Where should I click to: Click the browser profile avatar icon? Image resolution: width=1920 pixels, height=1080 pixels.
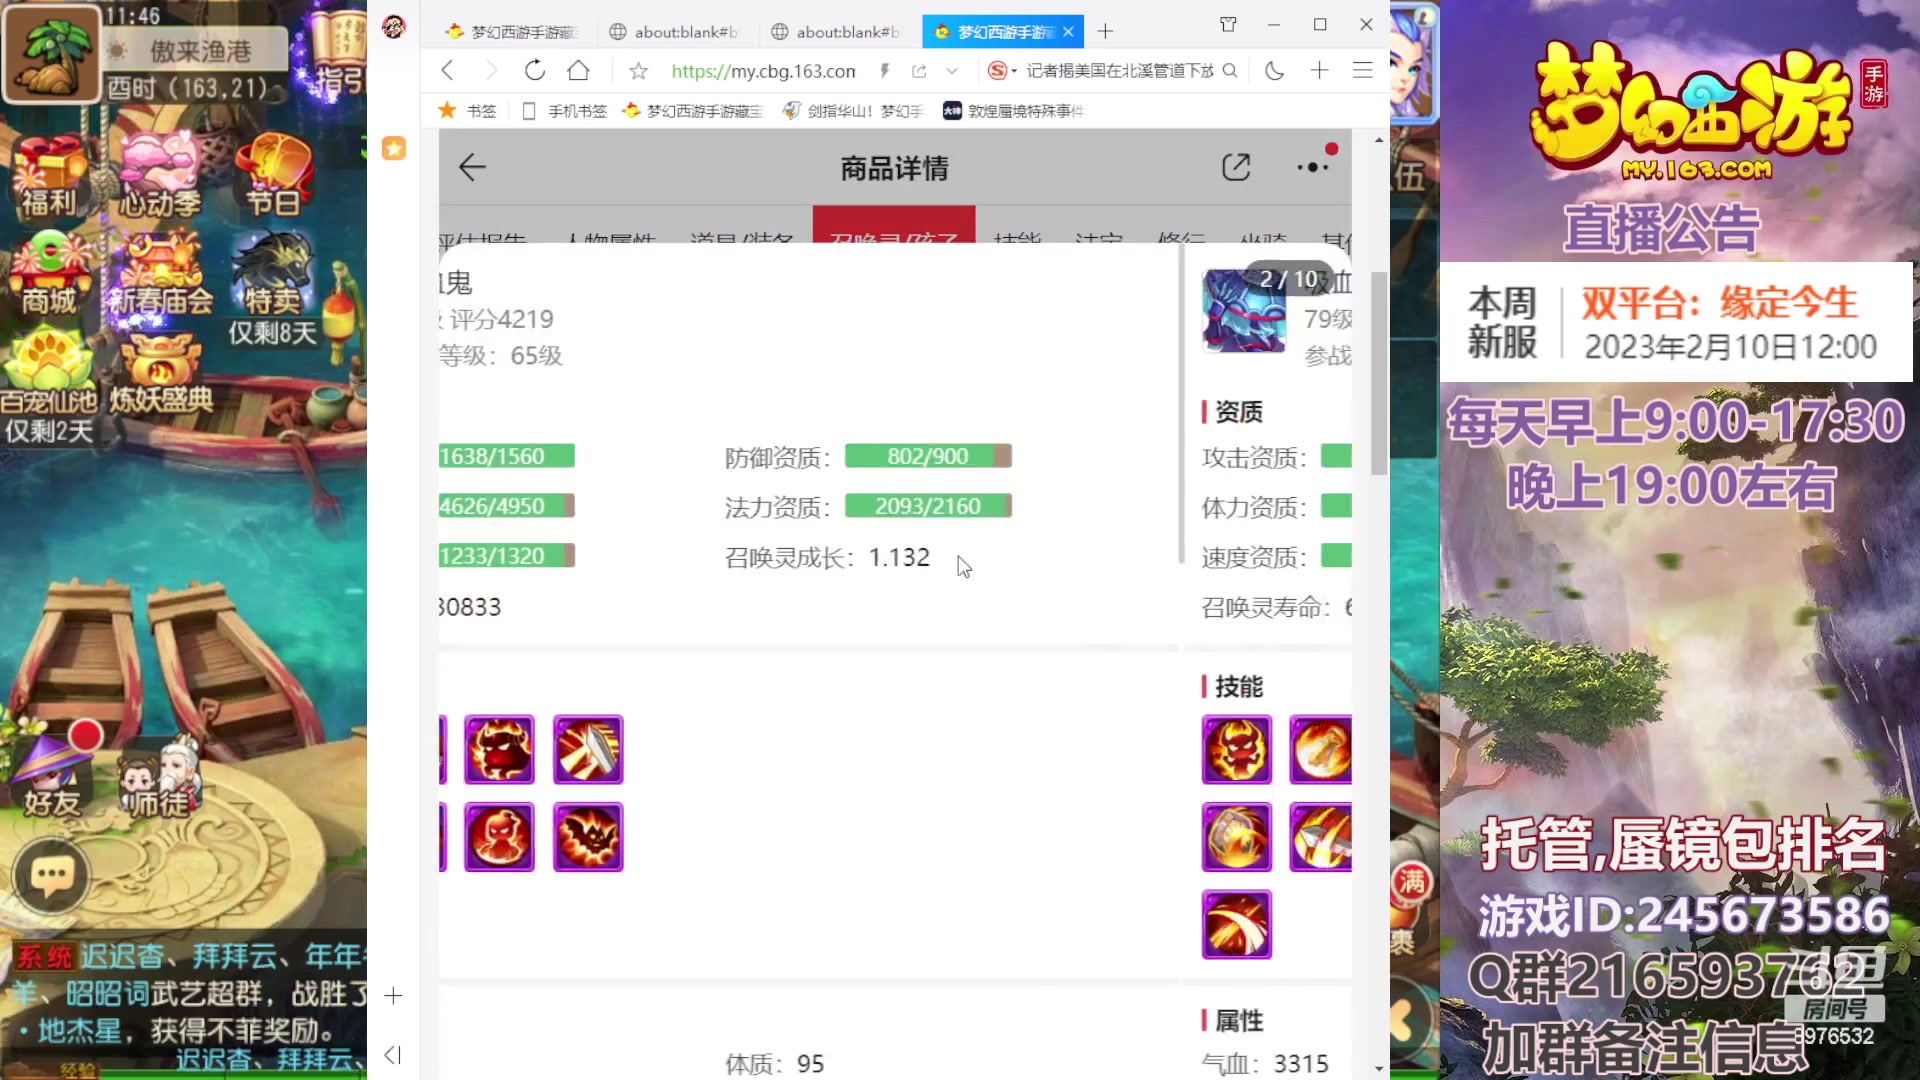(x=394, y=28)
